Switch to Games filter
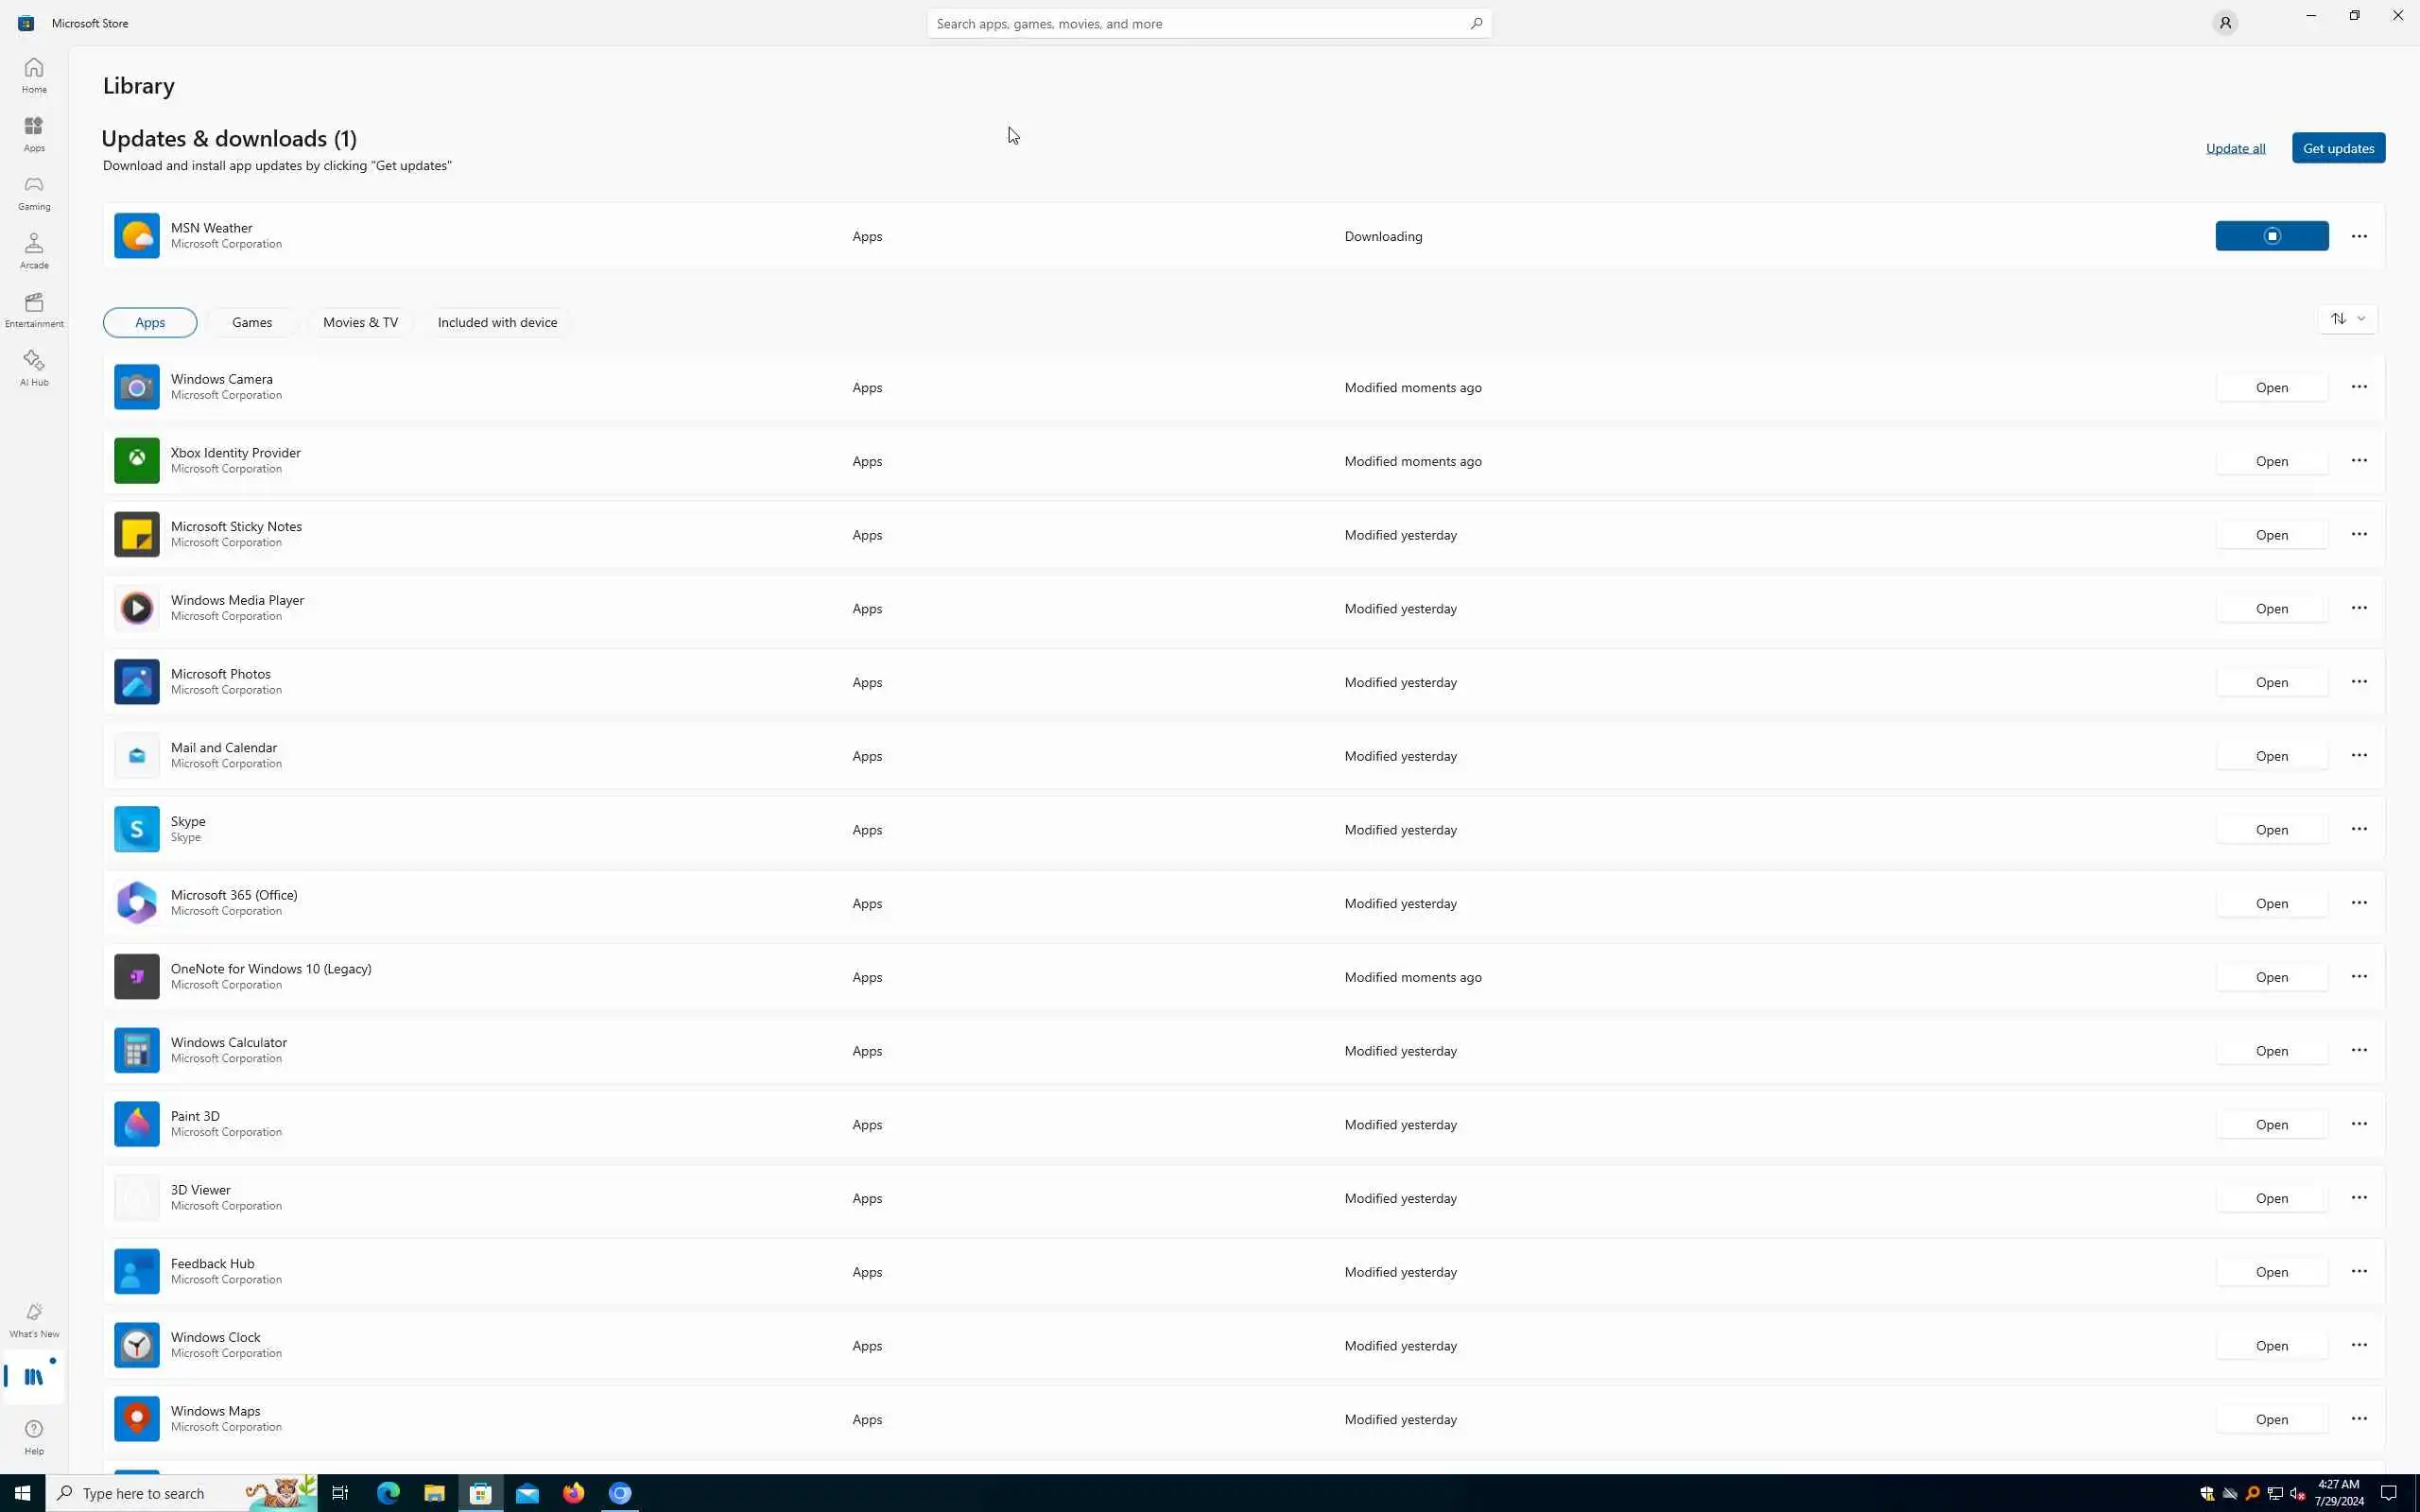The width and height of the screenshot is (2420, 1512). pos(252,322)
